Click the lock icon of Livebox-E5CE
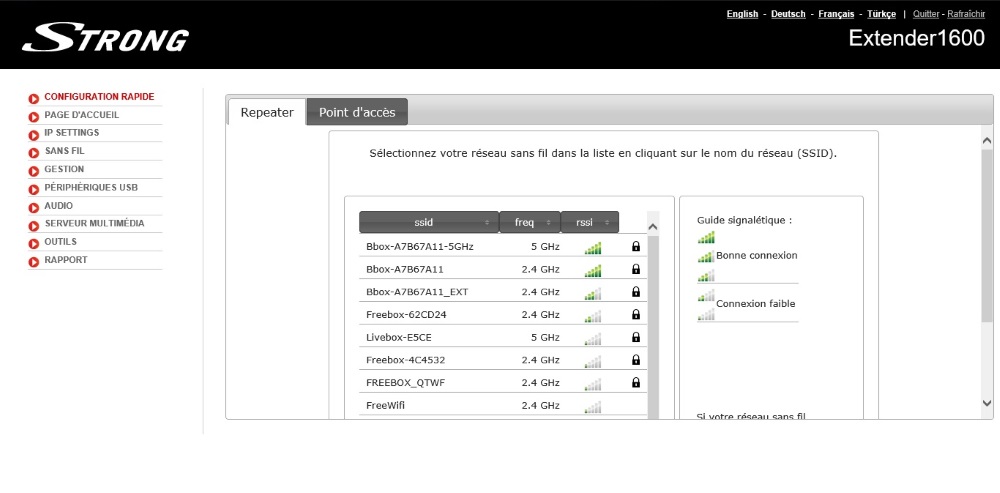The height and width of the screenshot is (493, 1000). (635, 337)
